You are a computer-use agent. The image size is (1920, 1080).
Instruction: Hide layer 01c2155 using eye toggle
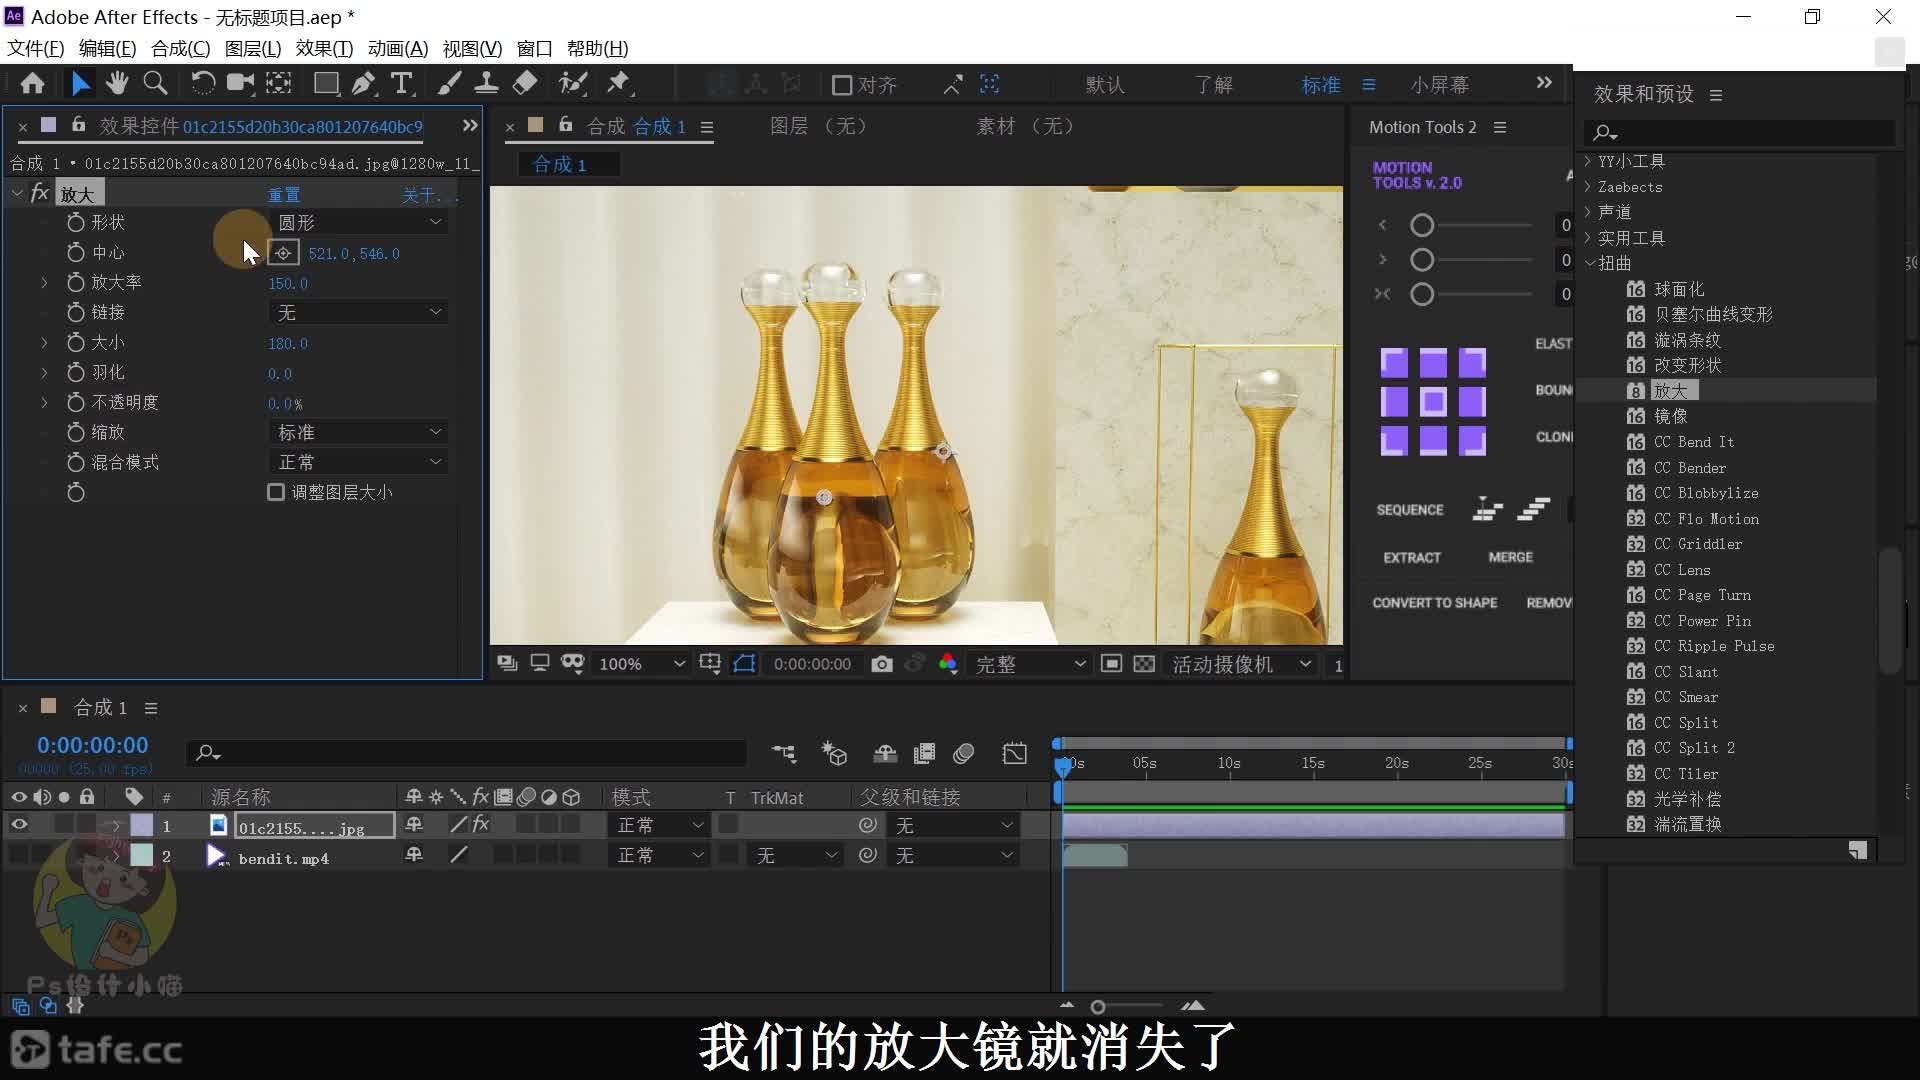[x=19, y=825]
